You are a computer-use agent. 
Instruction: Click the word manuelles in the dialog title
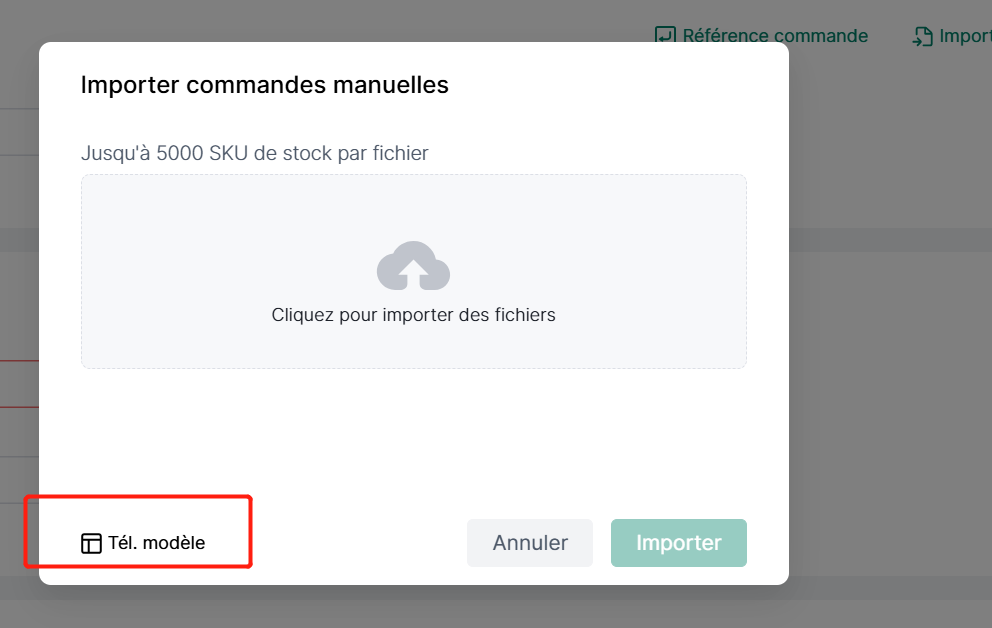[x=391, y=85]
